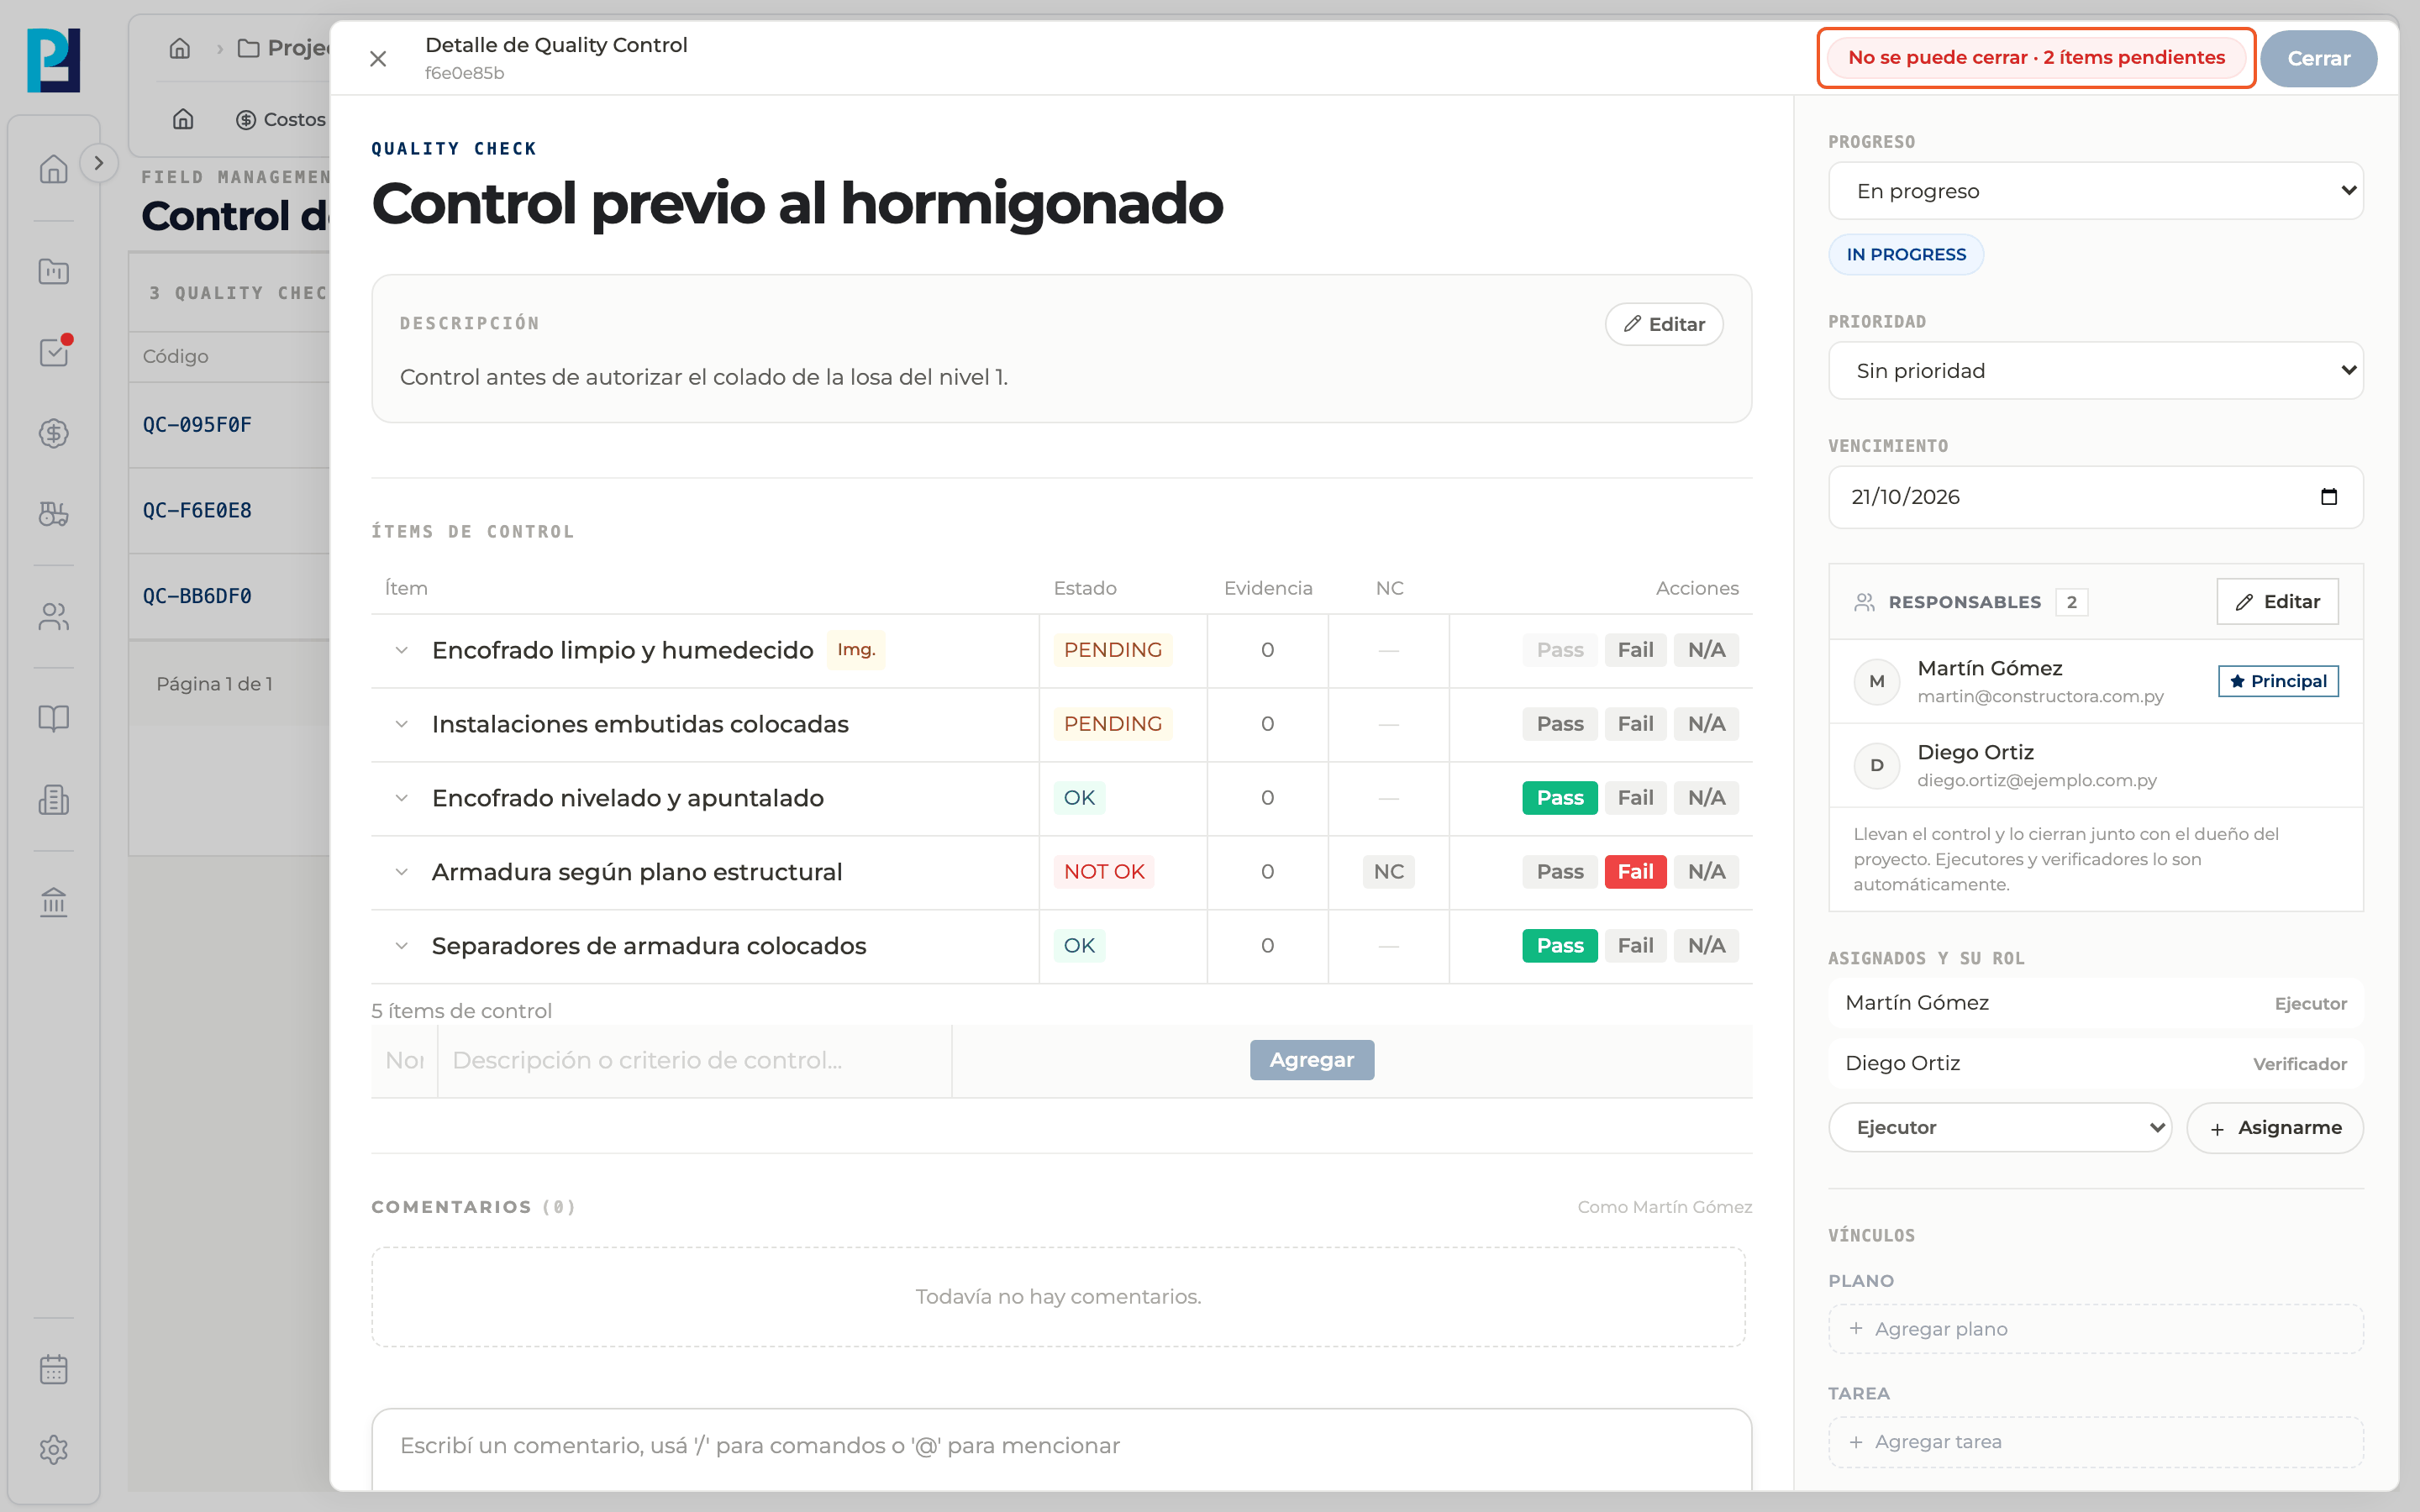Open the Vencimiento calendar picker icon
Viewport: 2420px width, 1512px height.
(2328, 497)
